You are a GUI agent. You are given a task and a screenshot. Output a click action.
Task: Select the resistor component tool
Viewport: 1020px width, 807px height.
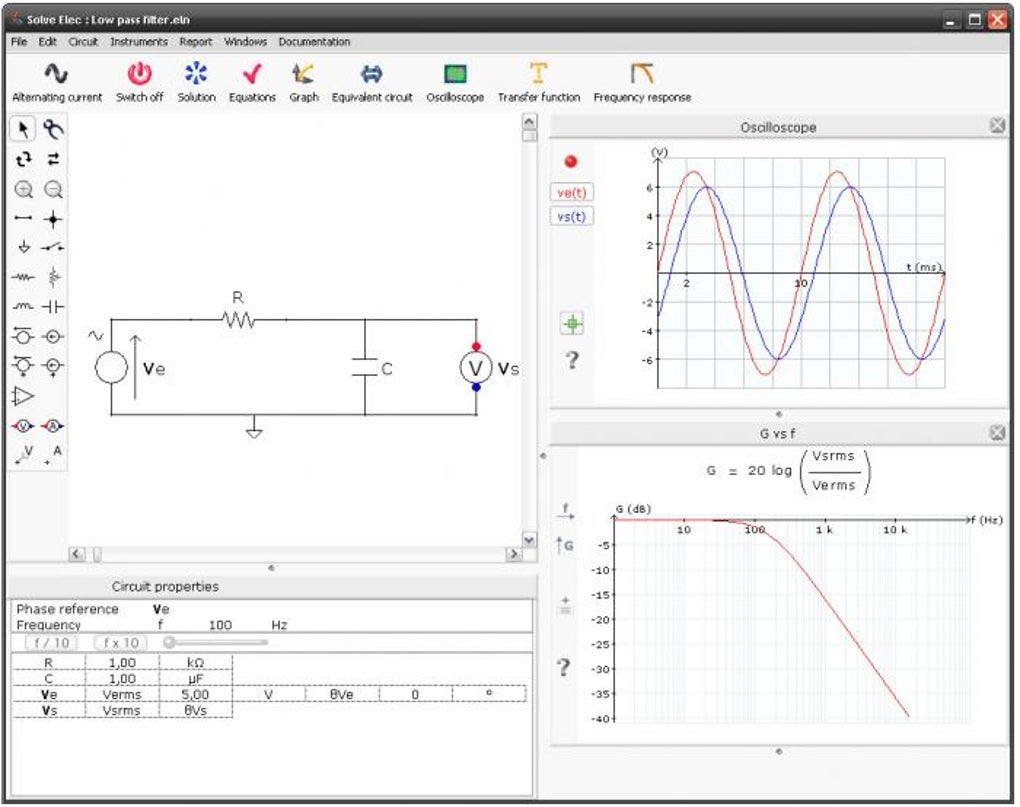23,277
